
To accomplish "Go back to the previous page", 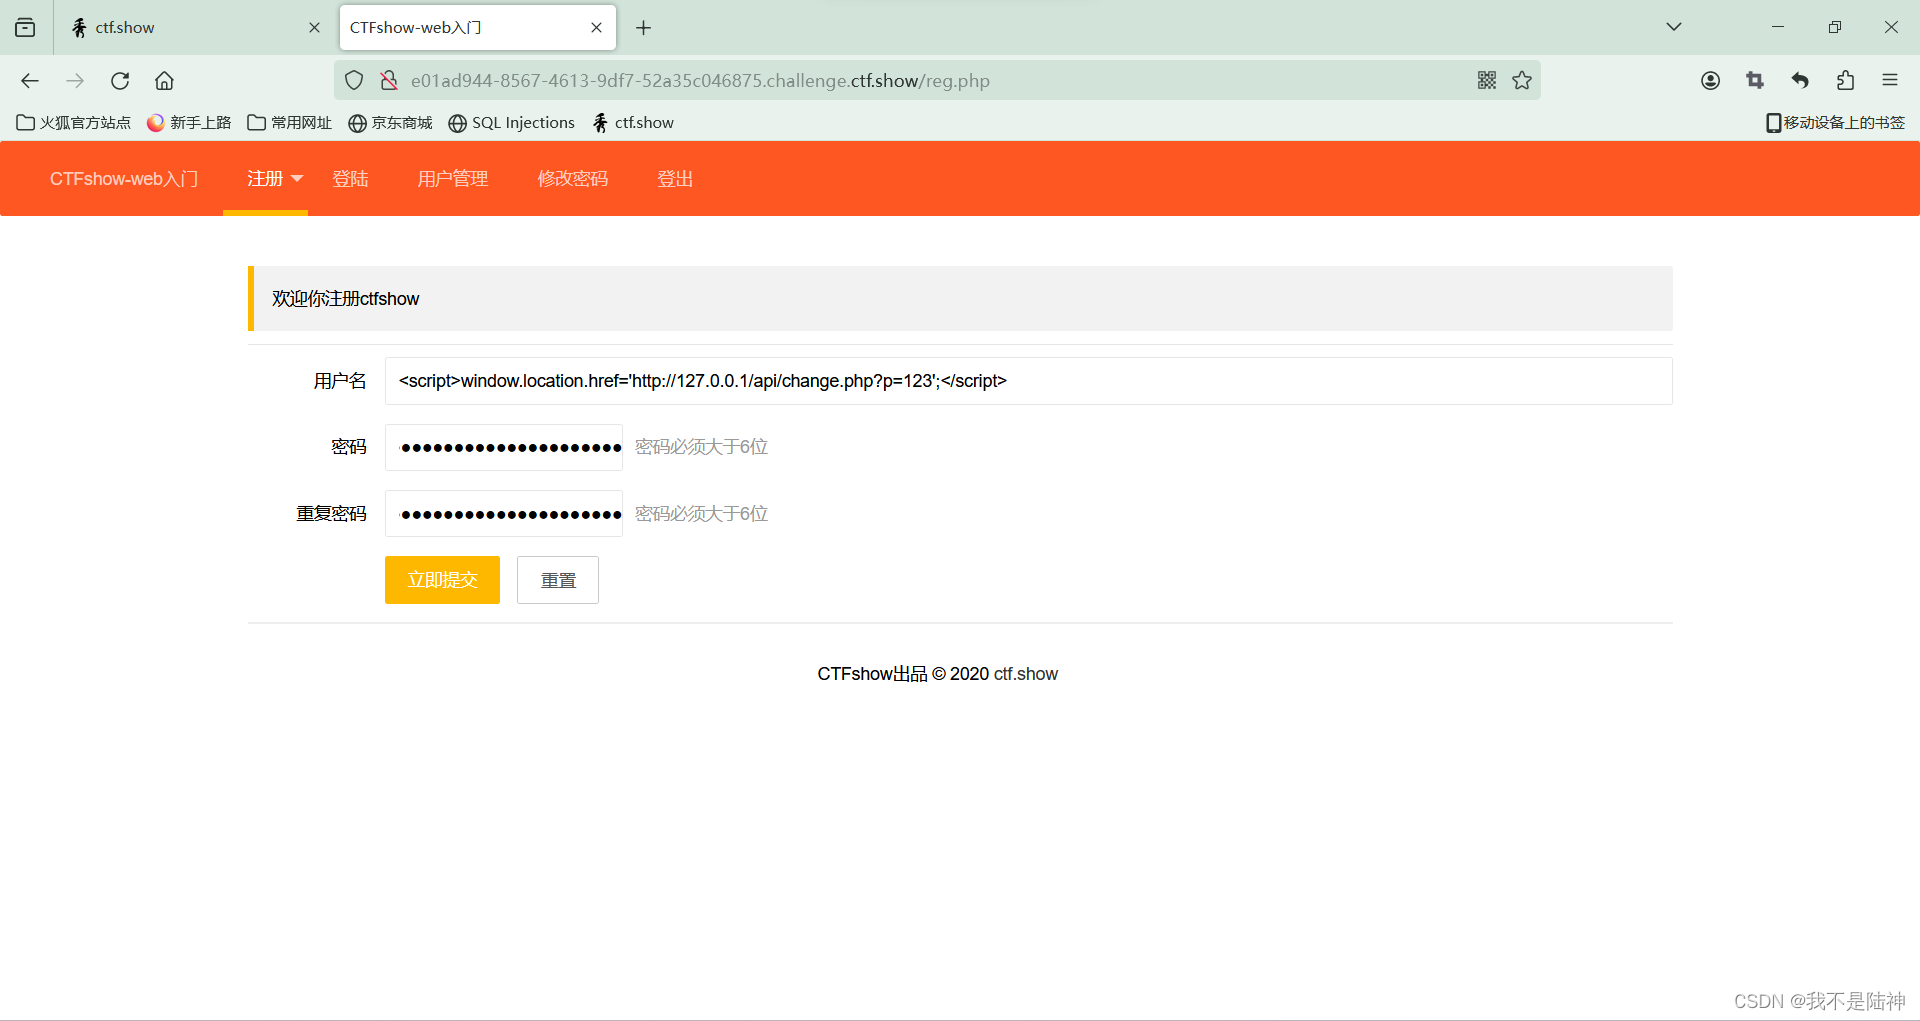I will point(30,81).
